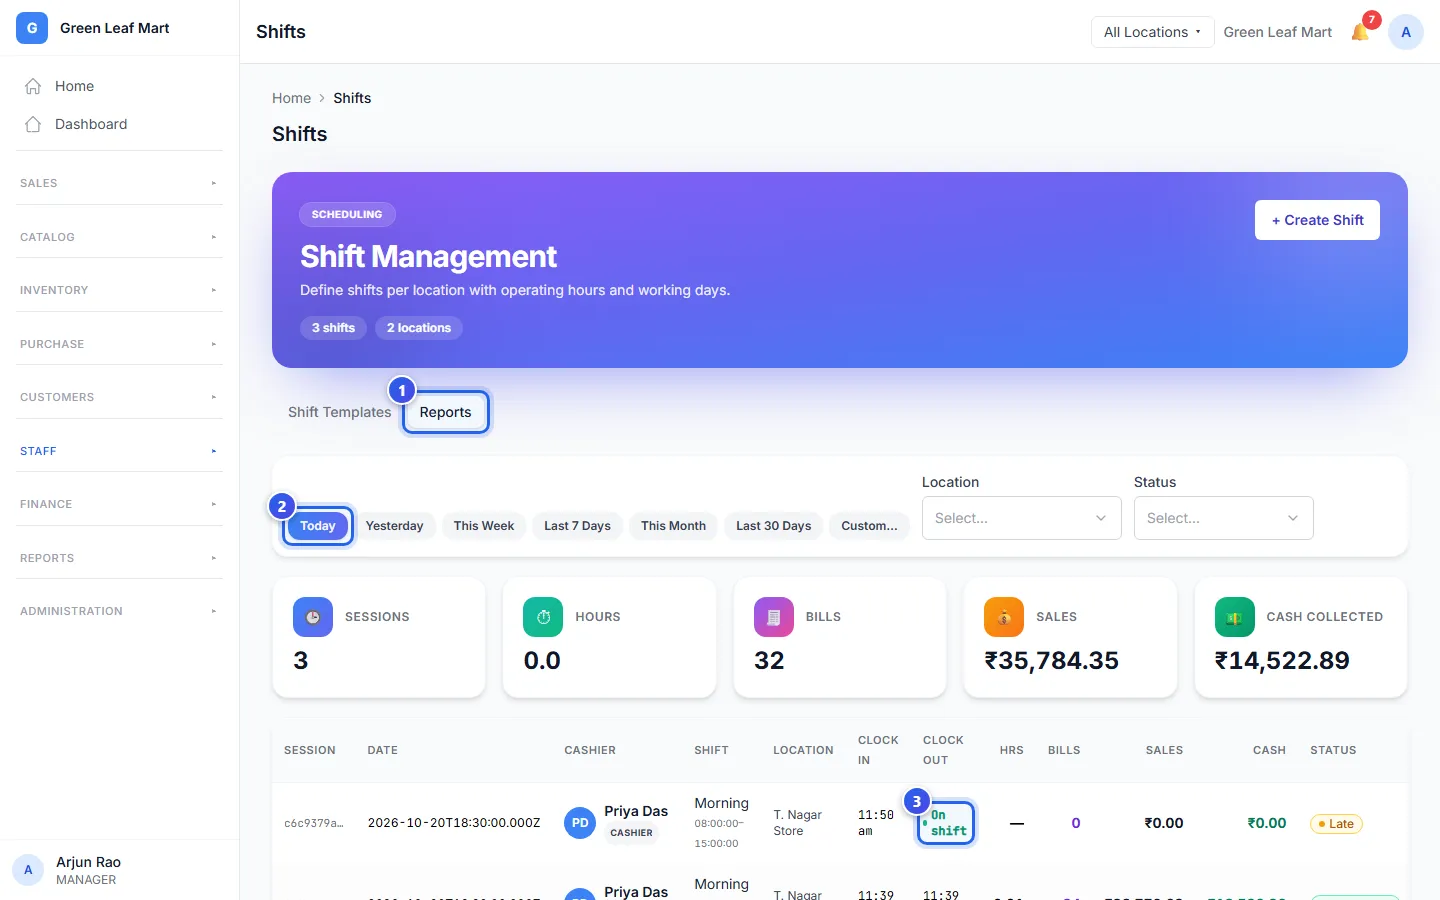The image size is (1440, 900).
Task: Click the session ID c6c9379a
Action: pos(313,824)
